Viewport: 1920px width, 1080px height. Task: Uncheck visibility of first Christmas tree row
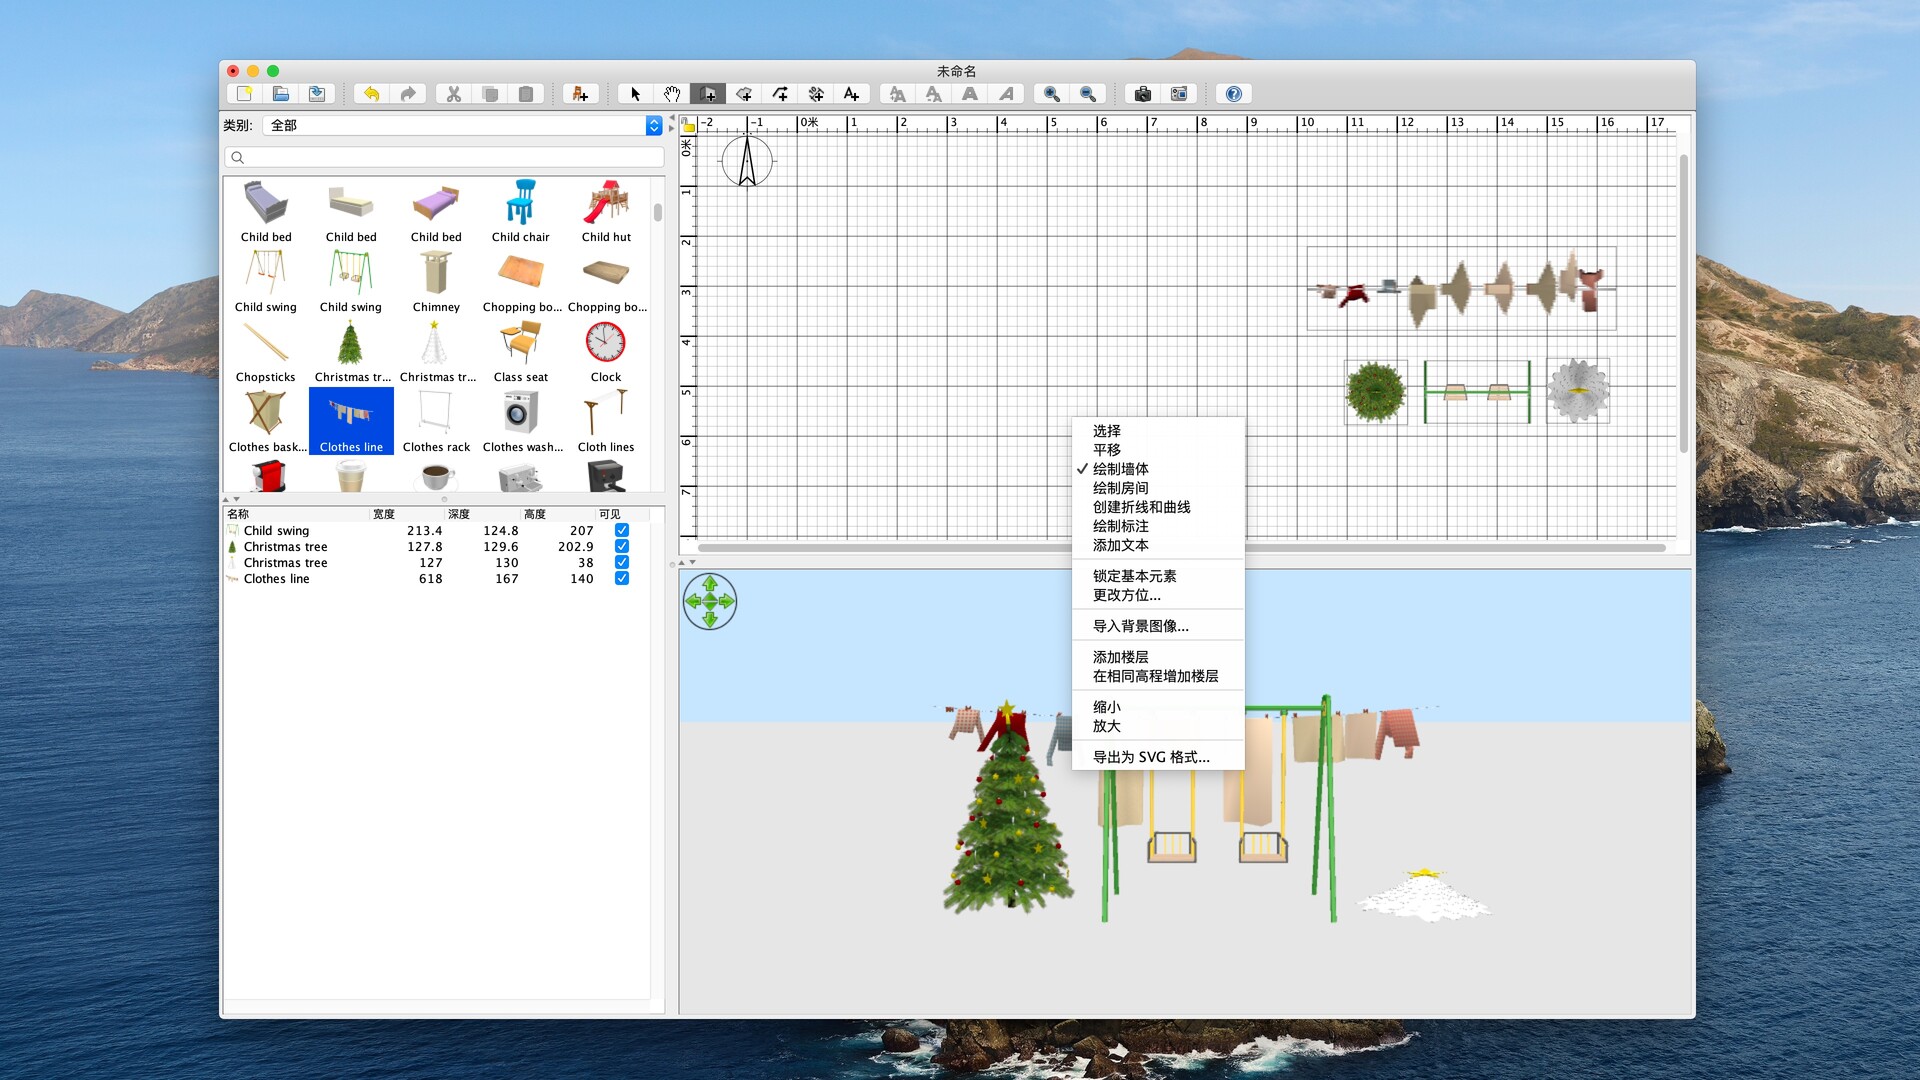(x=622, y=547)
